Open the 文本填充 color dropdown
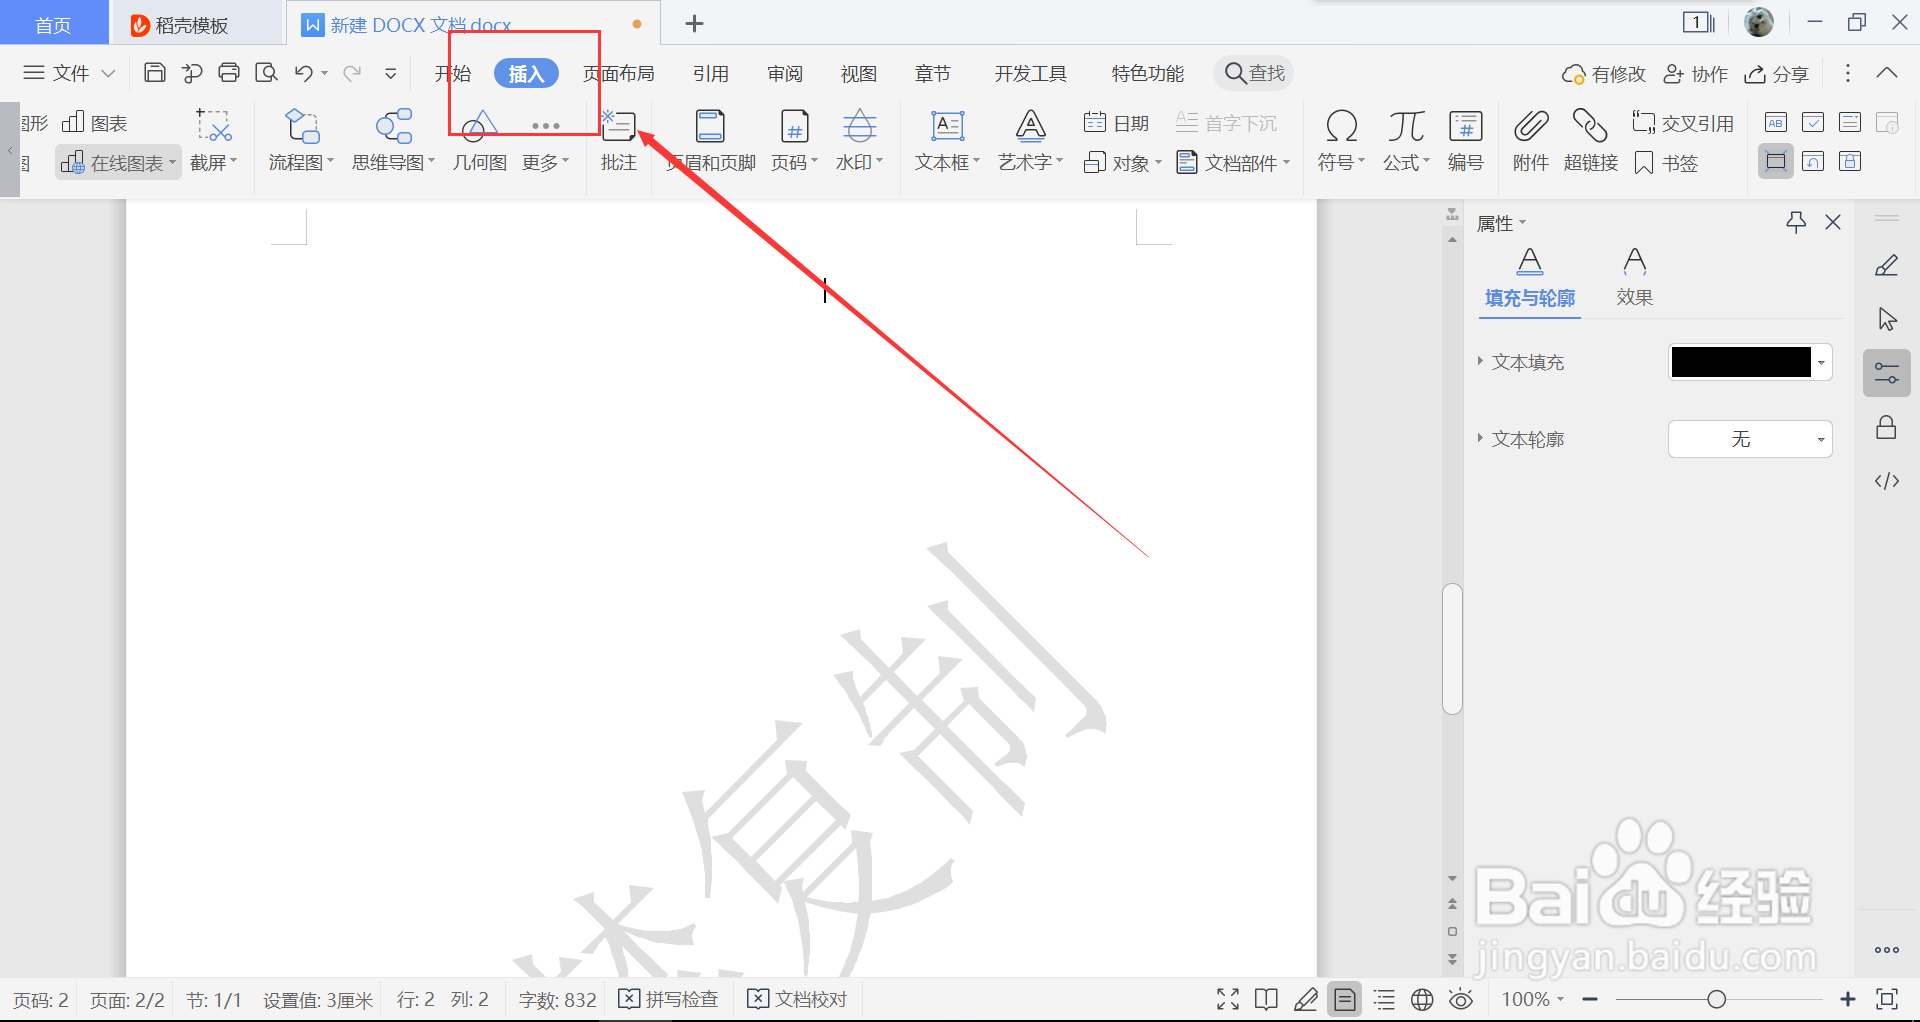1920x1022 pixels. click(1822, 361)
